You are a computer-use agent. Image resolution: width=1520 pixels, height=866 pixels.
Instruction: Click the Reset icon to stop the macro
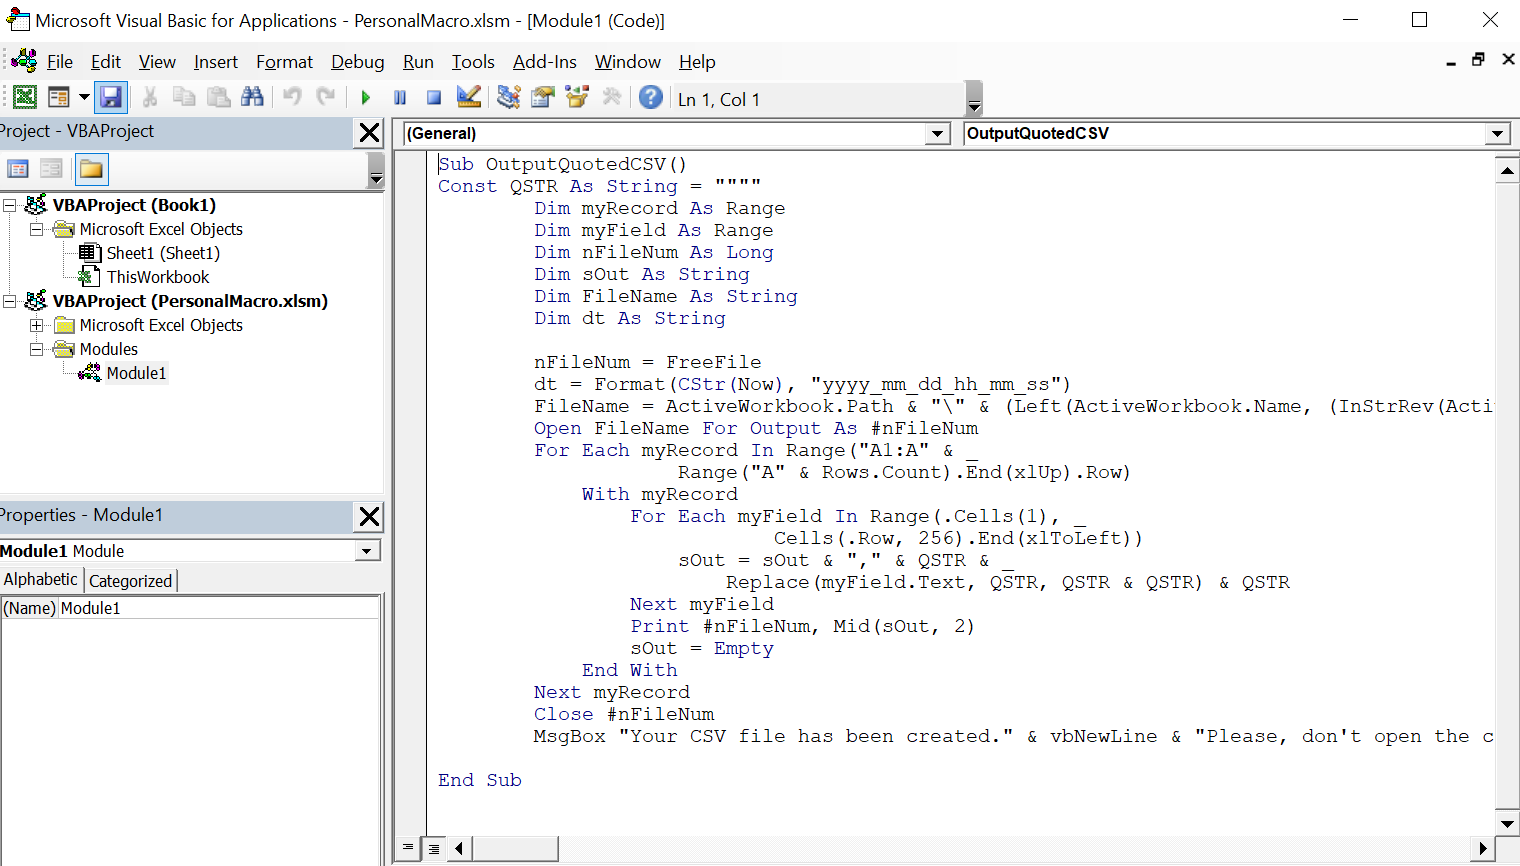coord(433,97)
